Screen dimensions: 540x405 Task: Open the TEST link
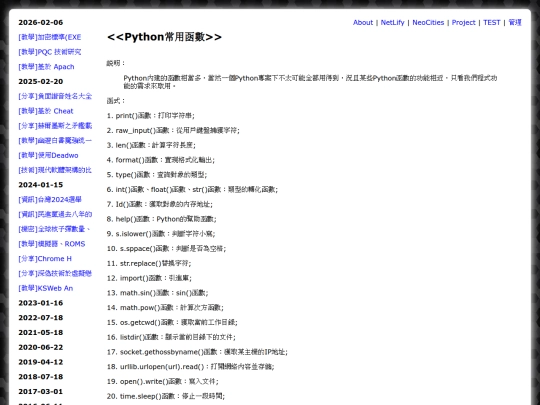(x=491, y=22)
